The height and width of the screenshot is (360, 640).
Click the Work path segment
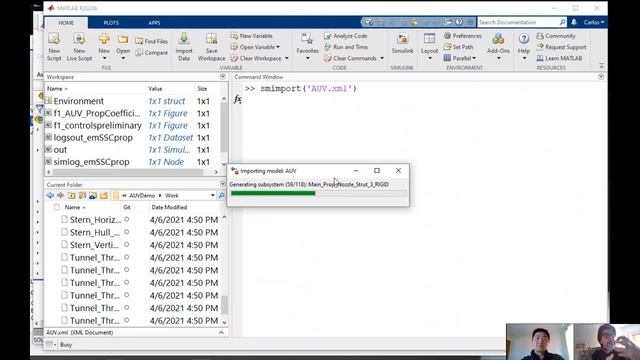point(172,196)
